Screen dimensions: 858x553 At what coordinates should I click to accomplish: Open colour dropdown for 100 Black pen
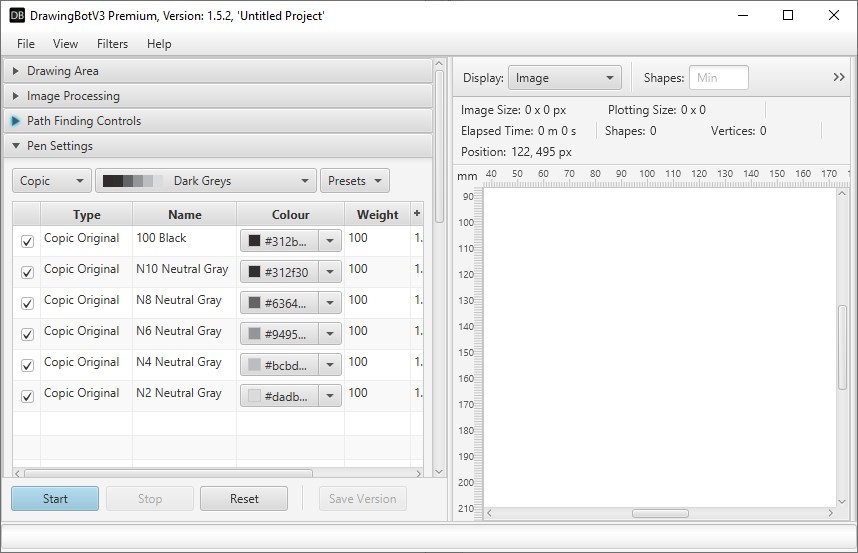coord(330,241)
